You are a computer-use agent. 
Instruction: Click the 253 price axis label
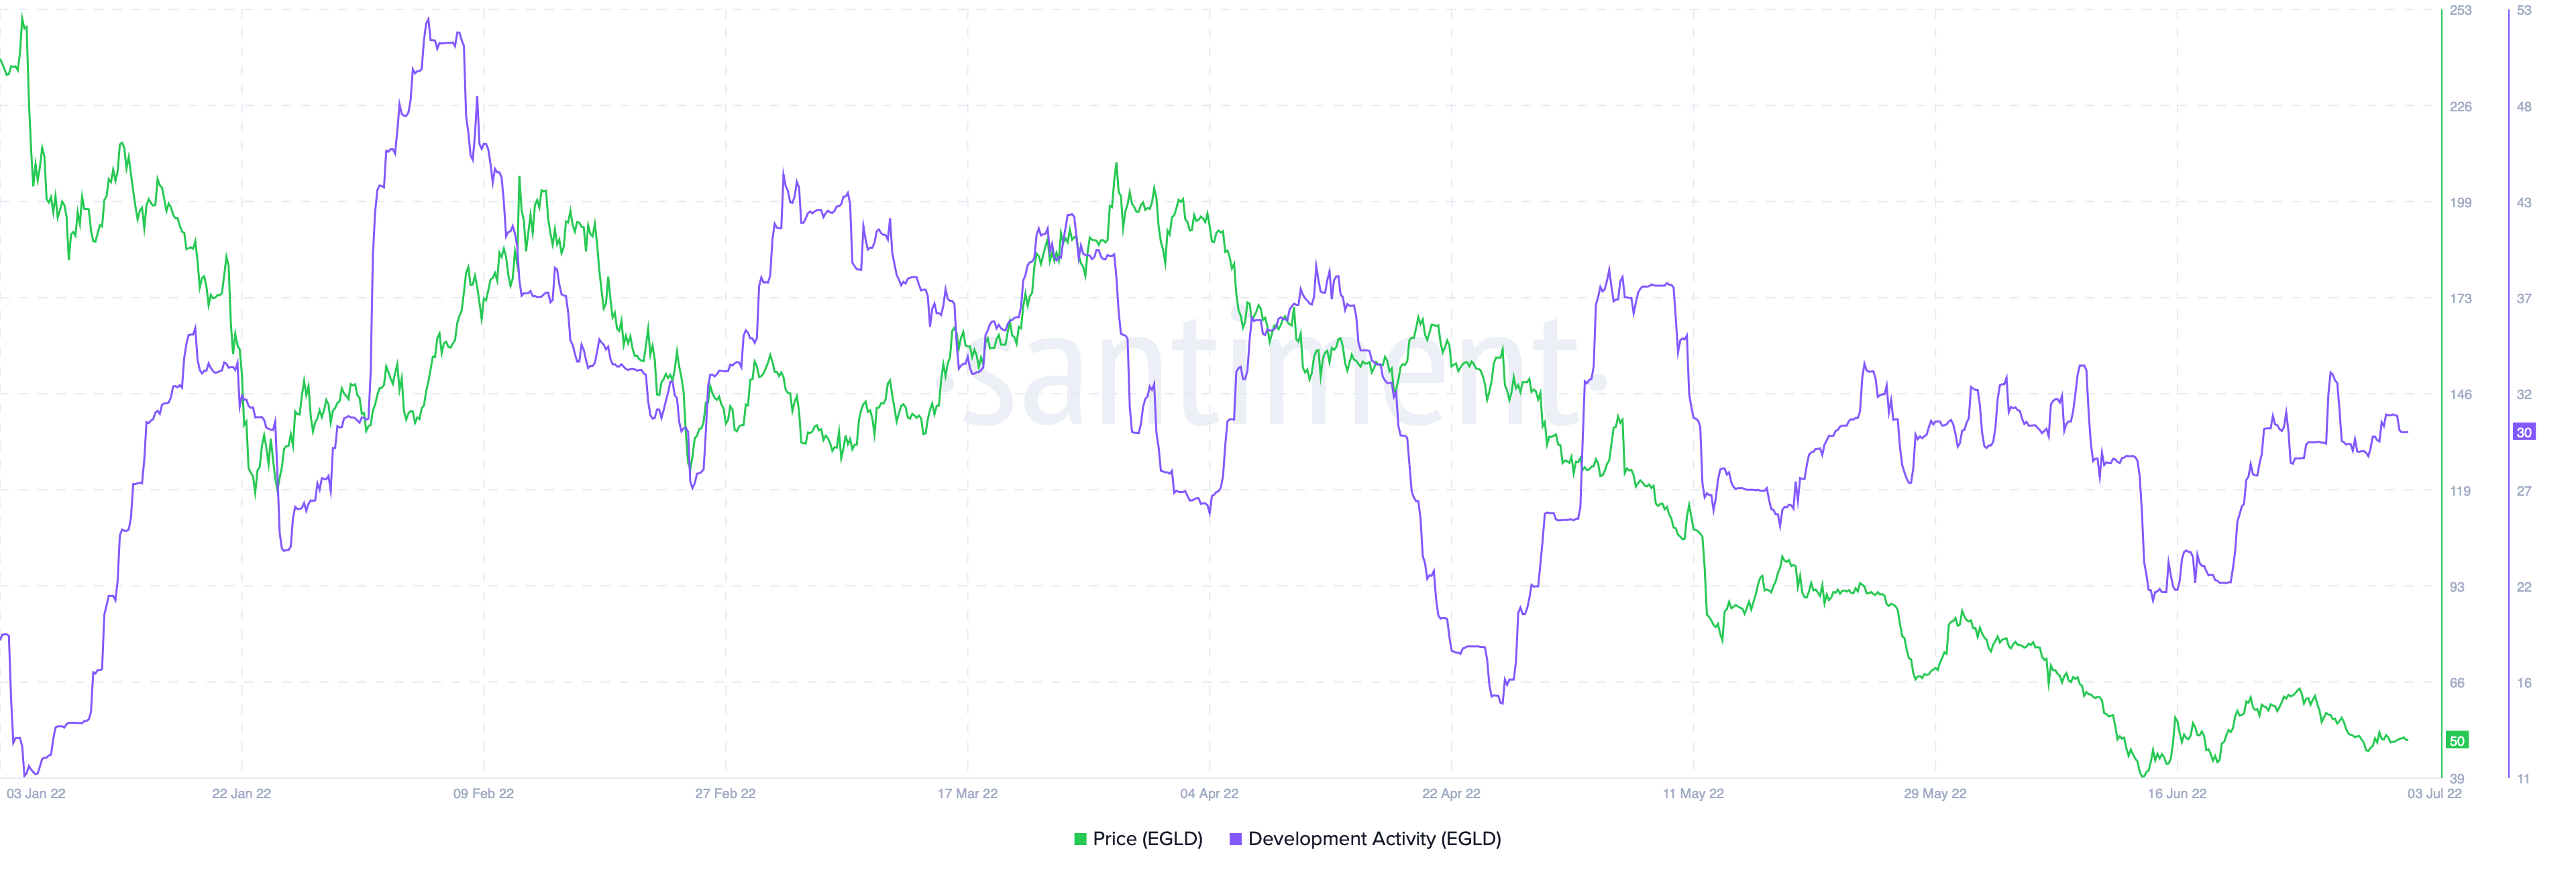[2460, 11]
